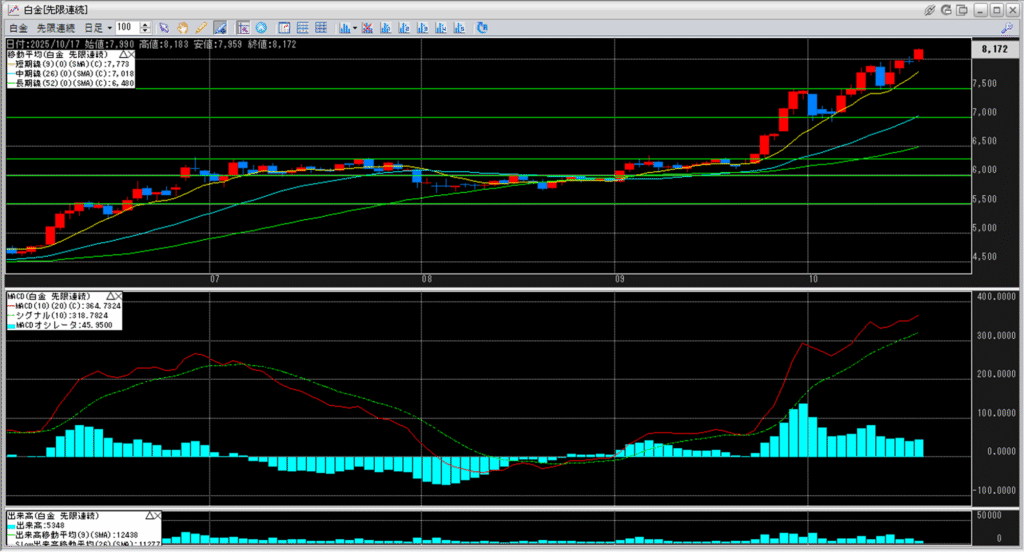The image size is (1024, 552).
Task: Activate the hand pan tool
Action: click(x=183, y=27)
